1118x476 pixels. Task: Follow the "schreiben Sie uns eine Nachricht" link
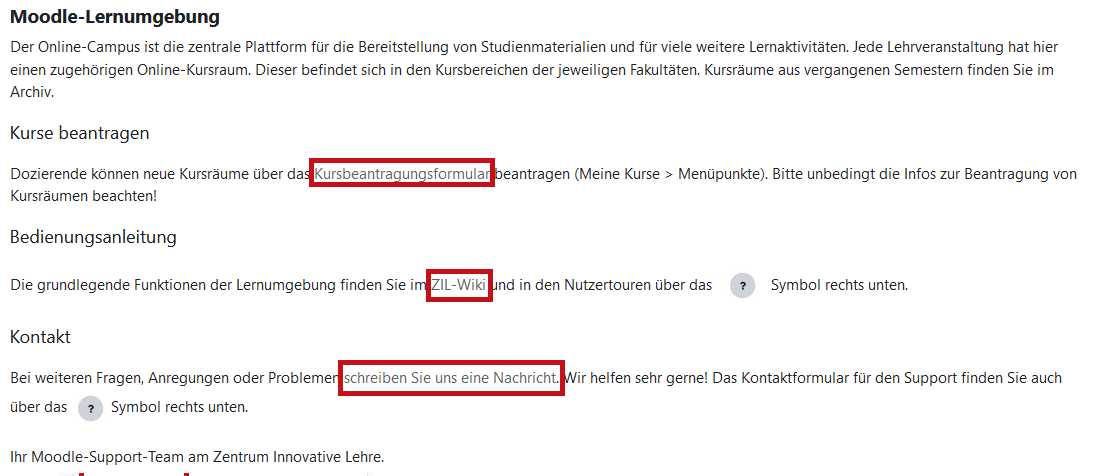[451, 378]
